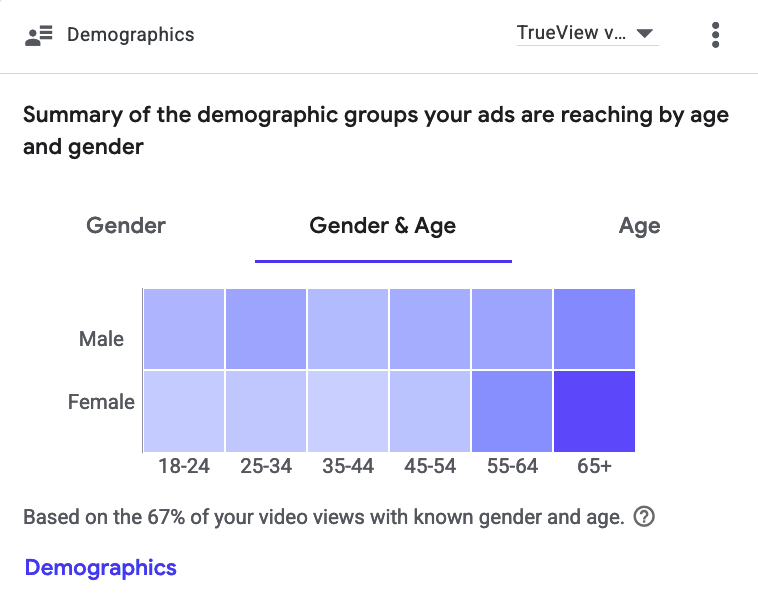Select the Male 25-34 heatmap cell

[x=266, y=329]
